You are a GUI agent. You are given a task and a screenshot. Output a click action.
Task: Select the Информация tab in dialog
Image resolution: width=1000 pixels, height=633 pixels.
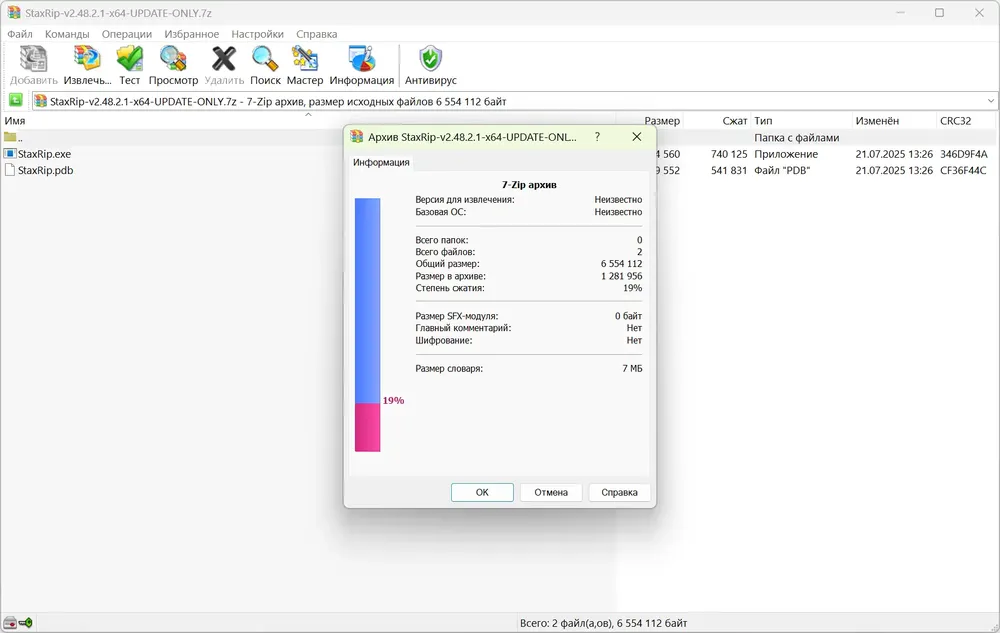pyautogui.click(x=381, y=163)
